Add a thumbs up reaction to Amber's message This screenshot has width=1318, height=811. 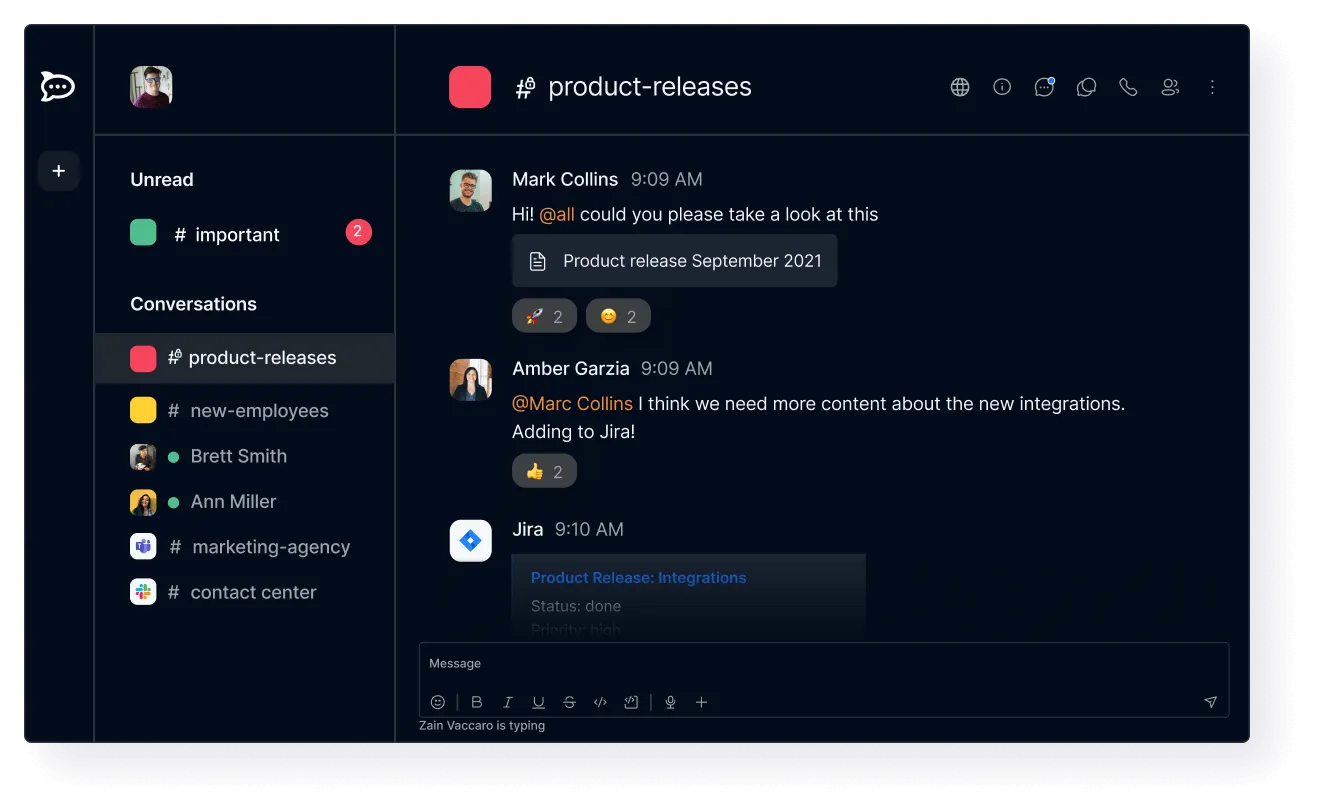[544, 470]
